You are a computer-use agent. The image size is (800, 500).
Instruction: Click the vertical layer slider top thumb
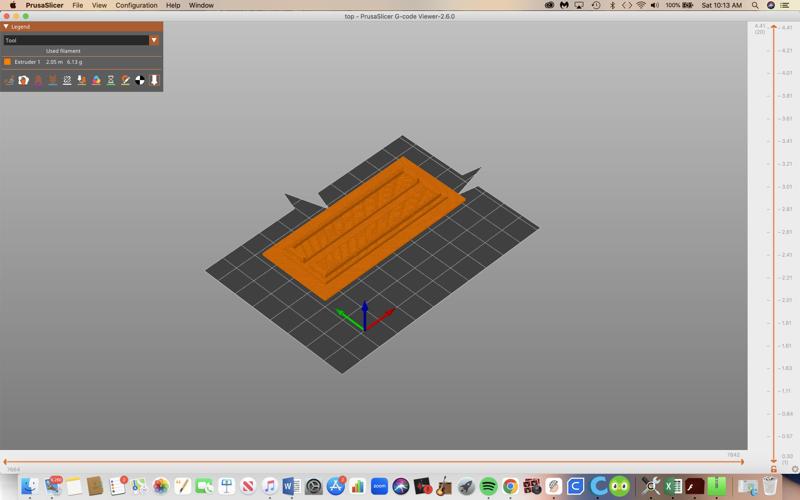coord(774,26)
